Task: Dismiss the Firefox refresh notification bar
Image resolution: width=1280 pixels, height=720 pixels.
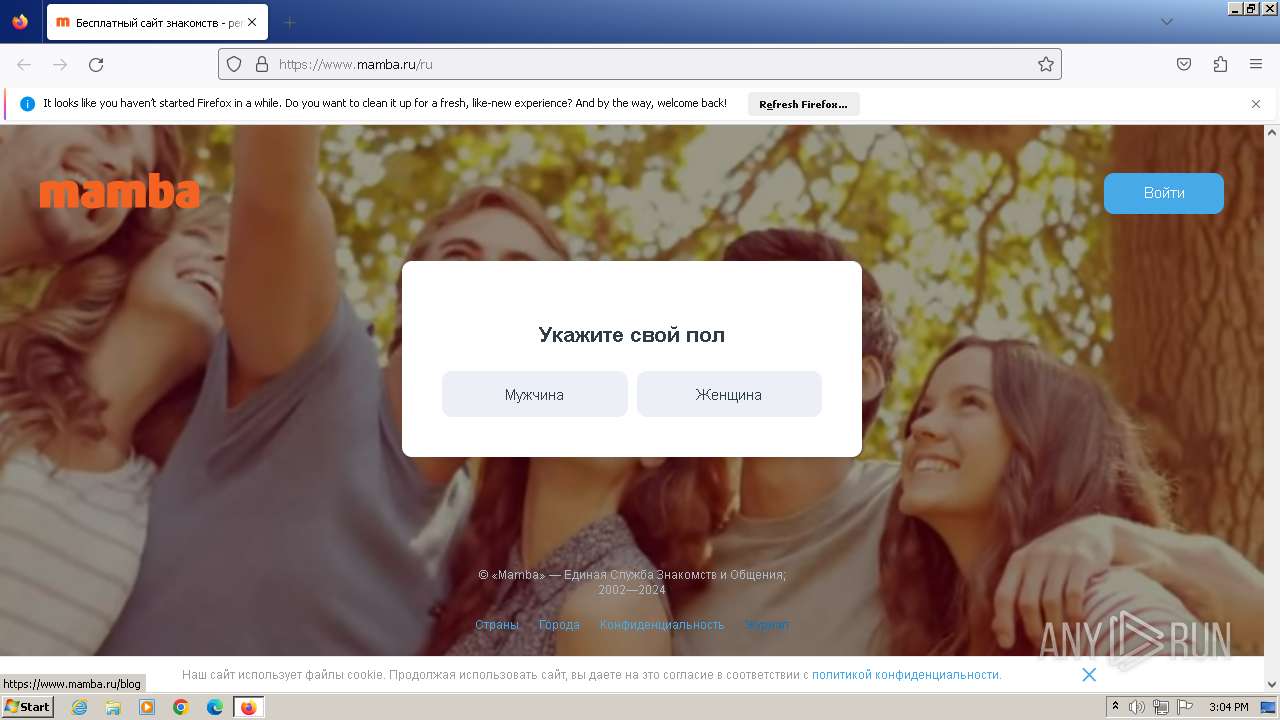Action: click(x=1256, y=104)
